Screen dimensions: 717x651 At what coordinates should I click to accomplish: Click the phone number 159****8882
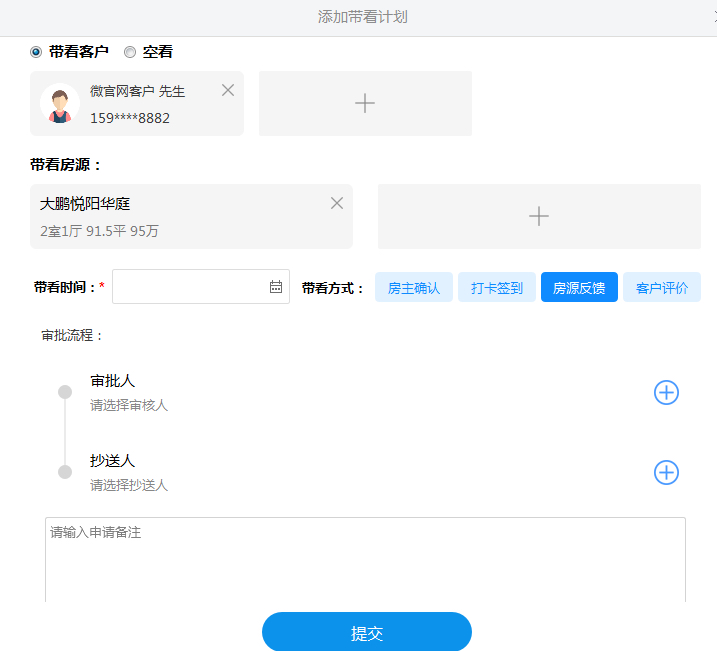tap(130, 118)
